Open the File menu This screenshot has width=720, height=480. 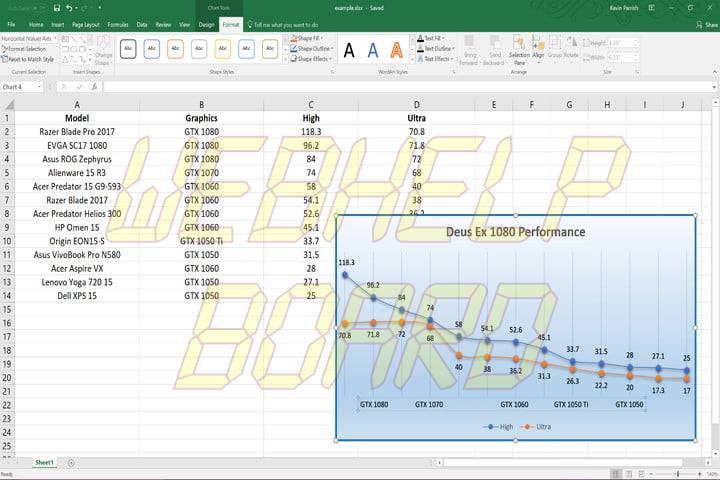coord(11,24)
